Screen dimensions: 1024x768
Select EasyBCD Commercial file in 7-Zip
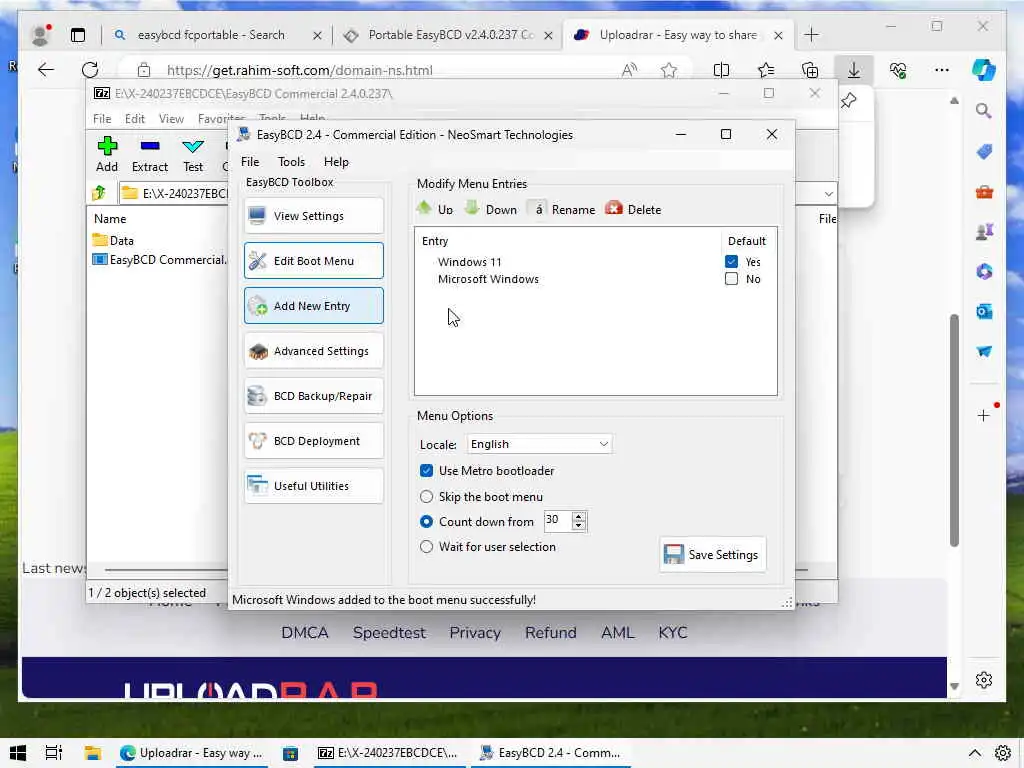click(160, 260)
